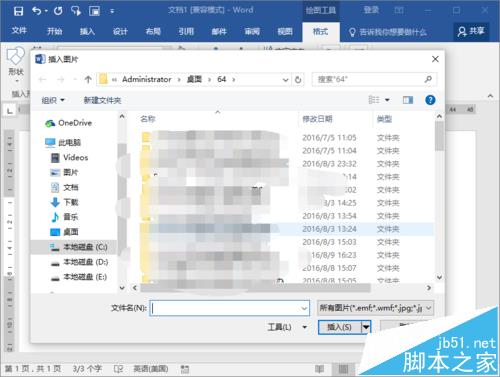This screenshot has width=500, height=377.
Task: Switch to the 开始 ribbon tab
Action: [54, 32]
